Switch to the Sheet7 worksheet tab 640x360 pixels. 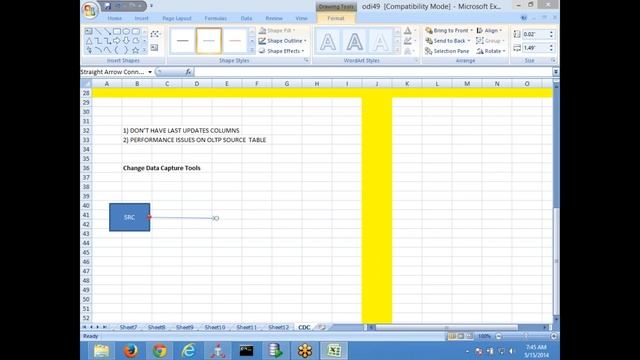128,327
